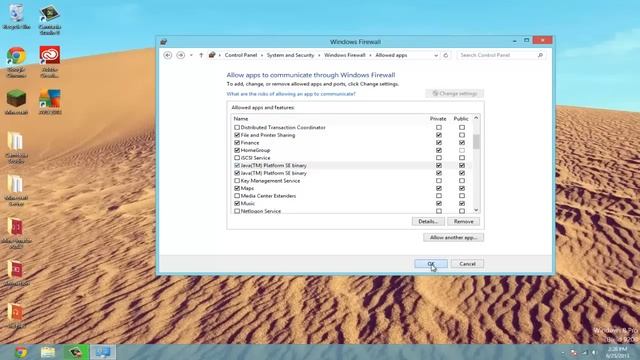Click the volume icon in system tray
Screen dimensions: 640x360
(594, 352)
